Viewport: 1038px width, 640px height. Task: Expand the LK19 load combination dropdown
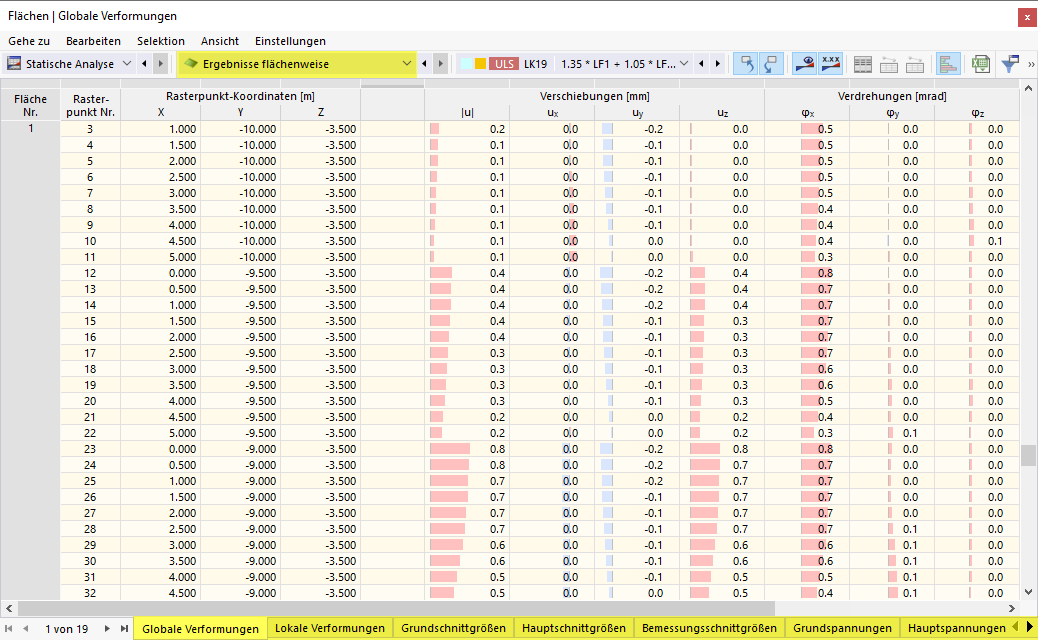tap(684, 64)
